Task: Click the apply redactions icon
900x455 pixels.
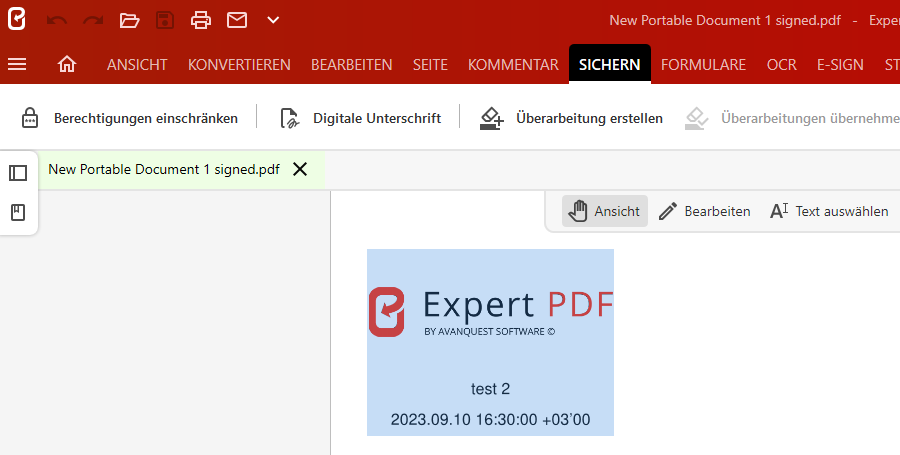Action: coord(696,118)
